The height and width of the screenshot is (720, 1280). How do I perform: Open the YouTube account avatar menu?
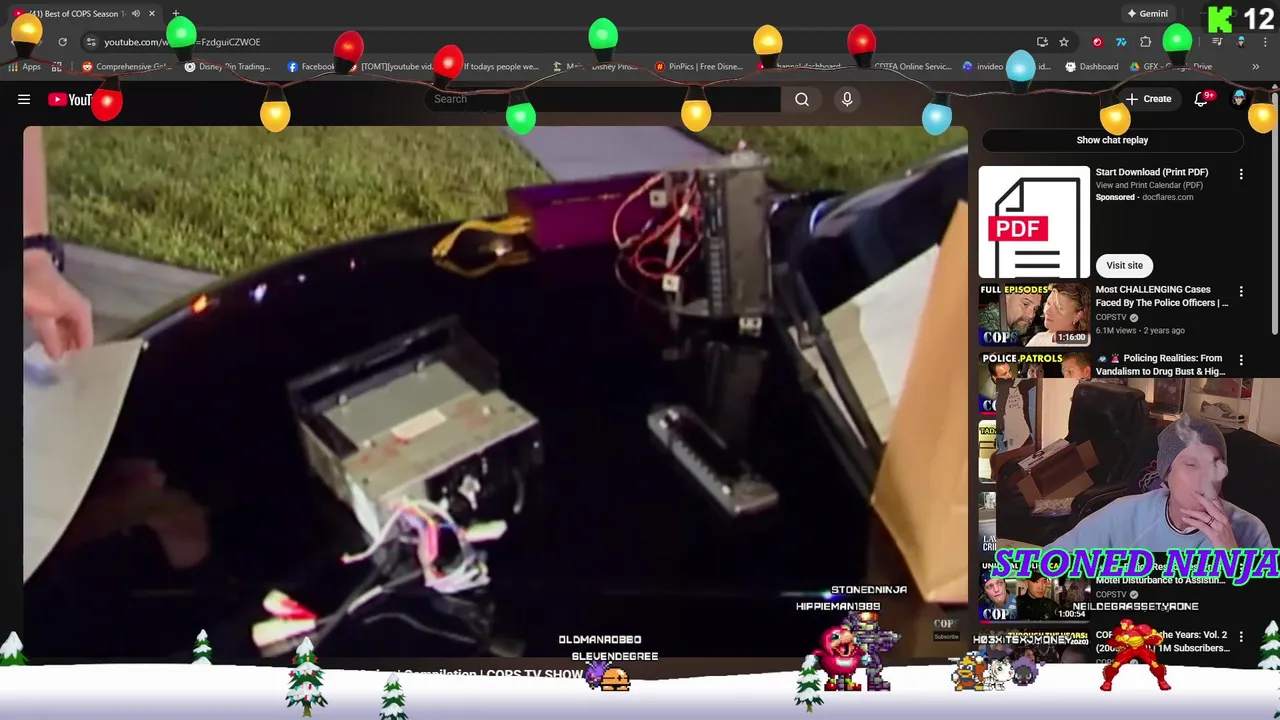coord(1239,99)
